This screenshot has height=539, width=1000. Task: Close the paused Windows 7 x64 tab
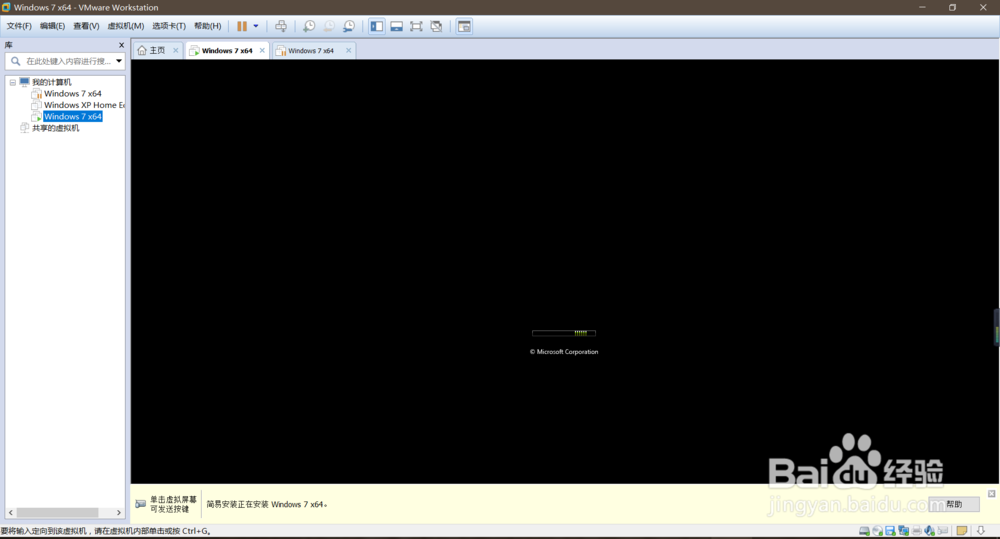point(348,50)
